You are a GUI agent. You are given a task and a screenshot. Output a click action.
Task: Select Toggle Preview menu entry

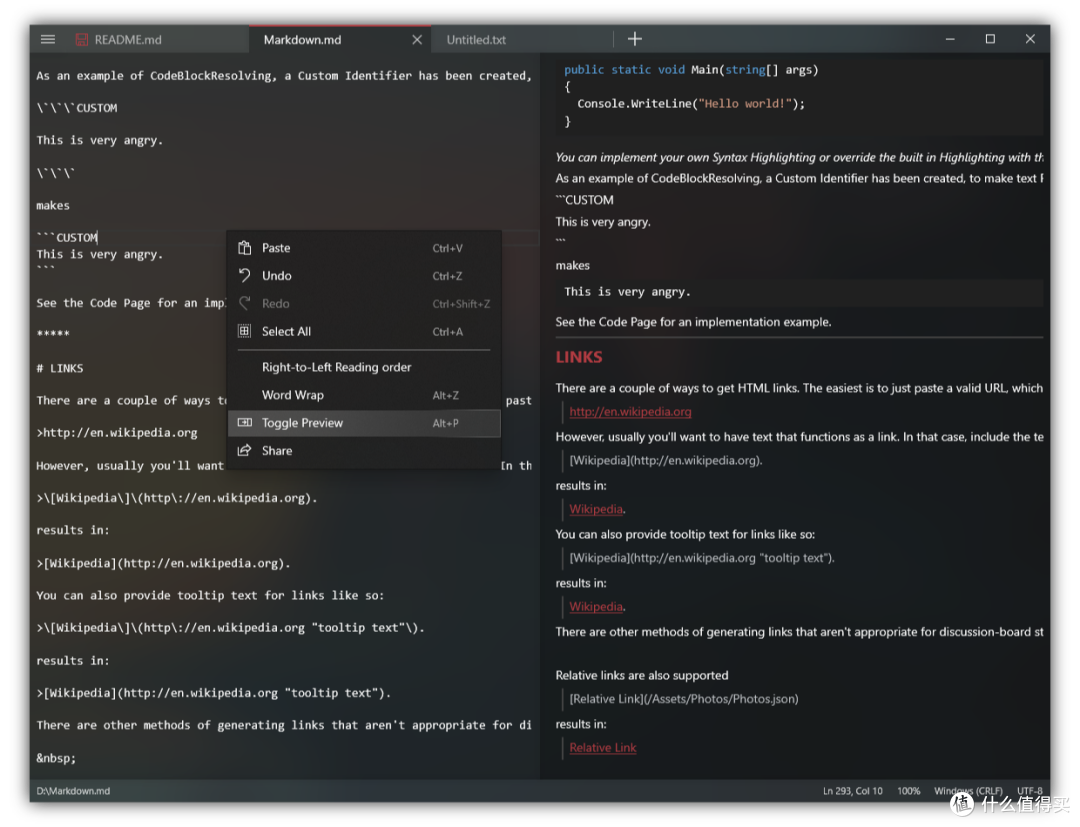364,423
